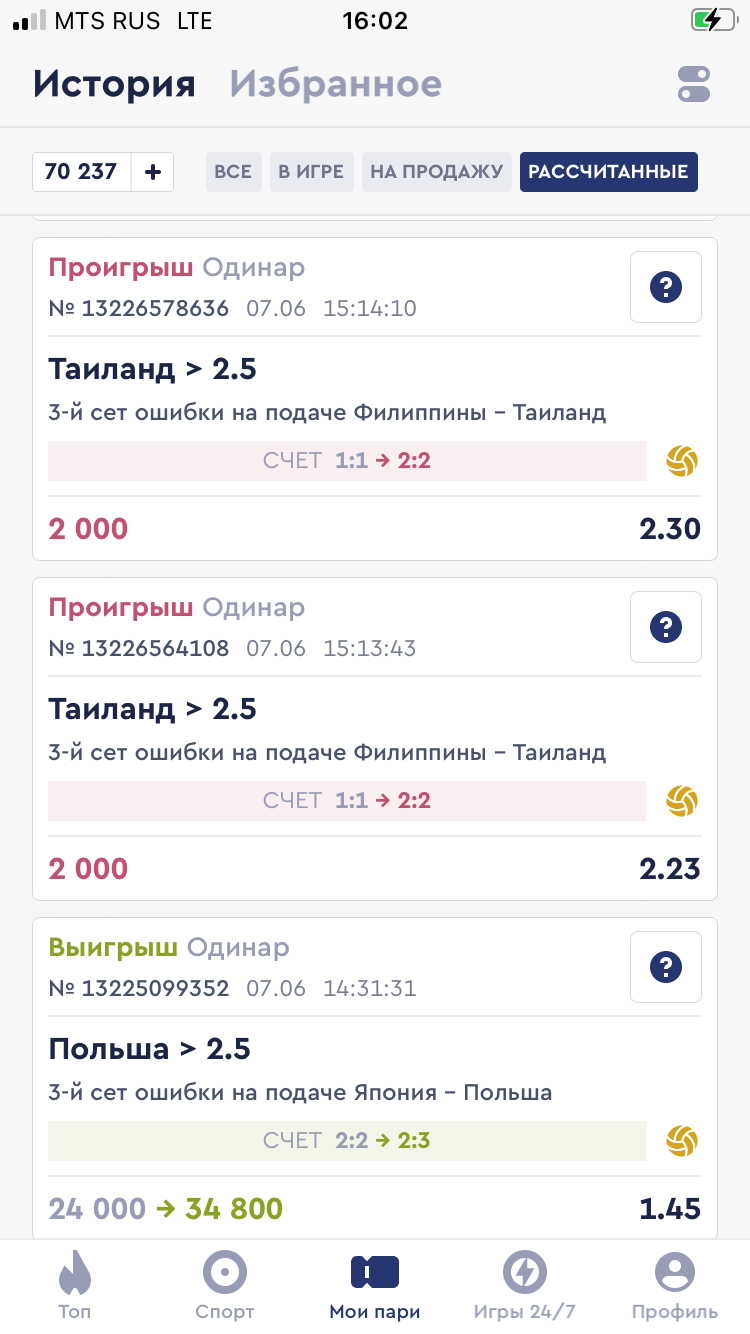The height and width of the screenshot is (1334, 750).
Task: Switch to the История tab
Action: tap(114, 84)
